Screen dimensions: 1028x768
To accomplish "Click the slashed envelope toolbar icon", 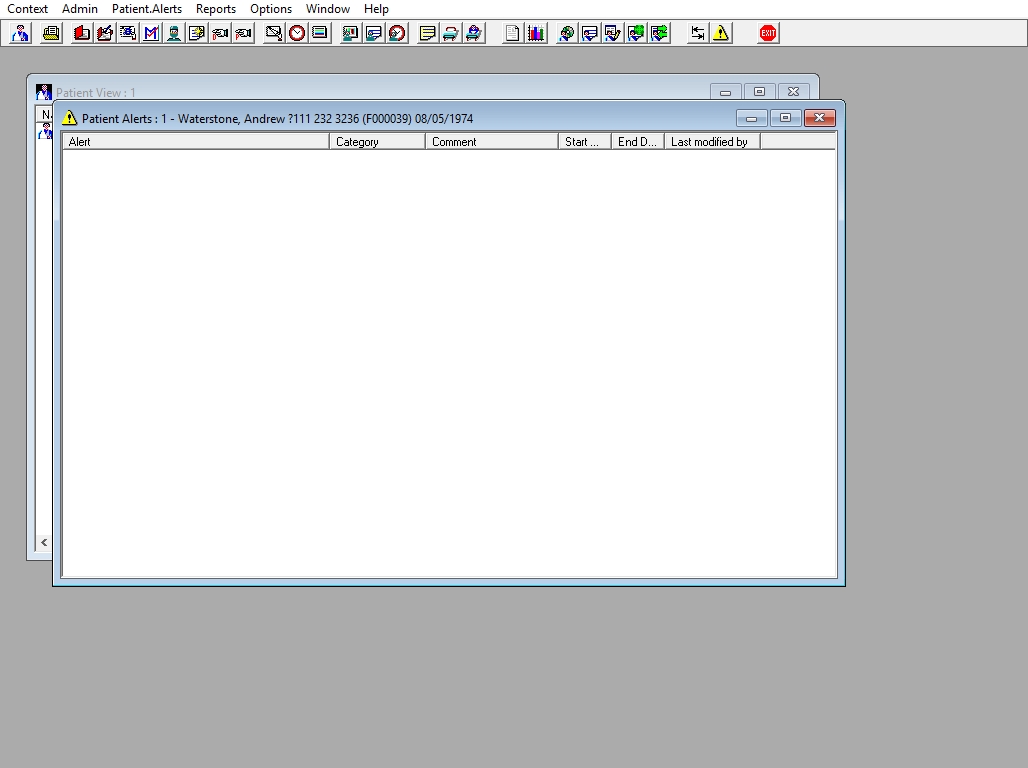I will click(274, 33).
